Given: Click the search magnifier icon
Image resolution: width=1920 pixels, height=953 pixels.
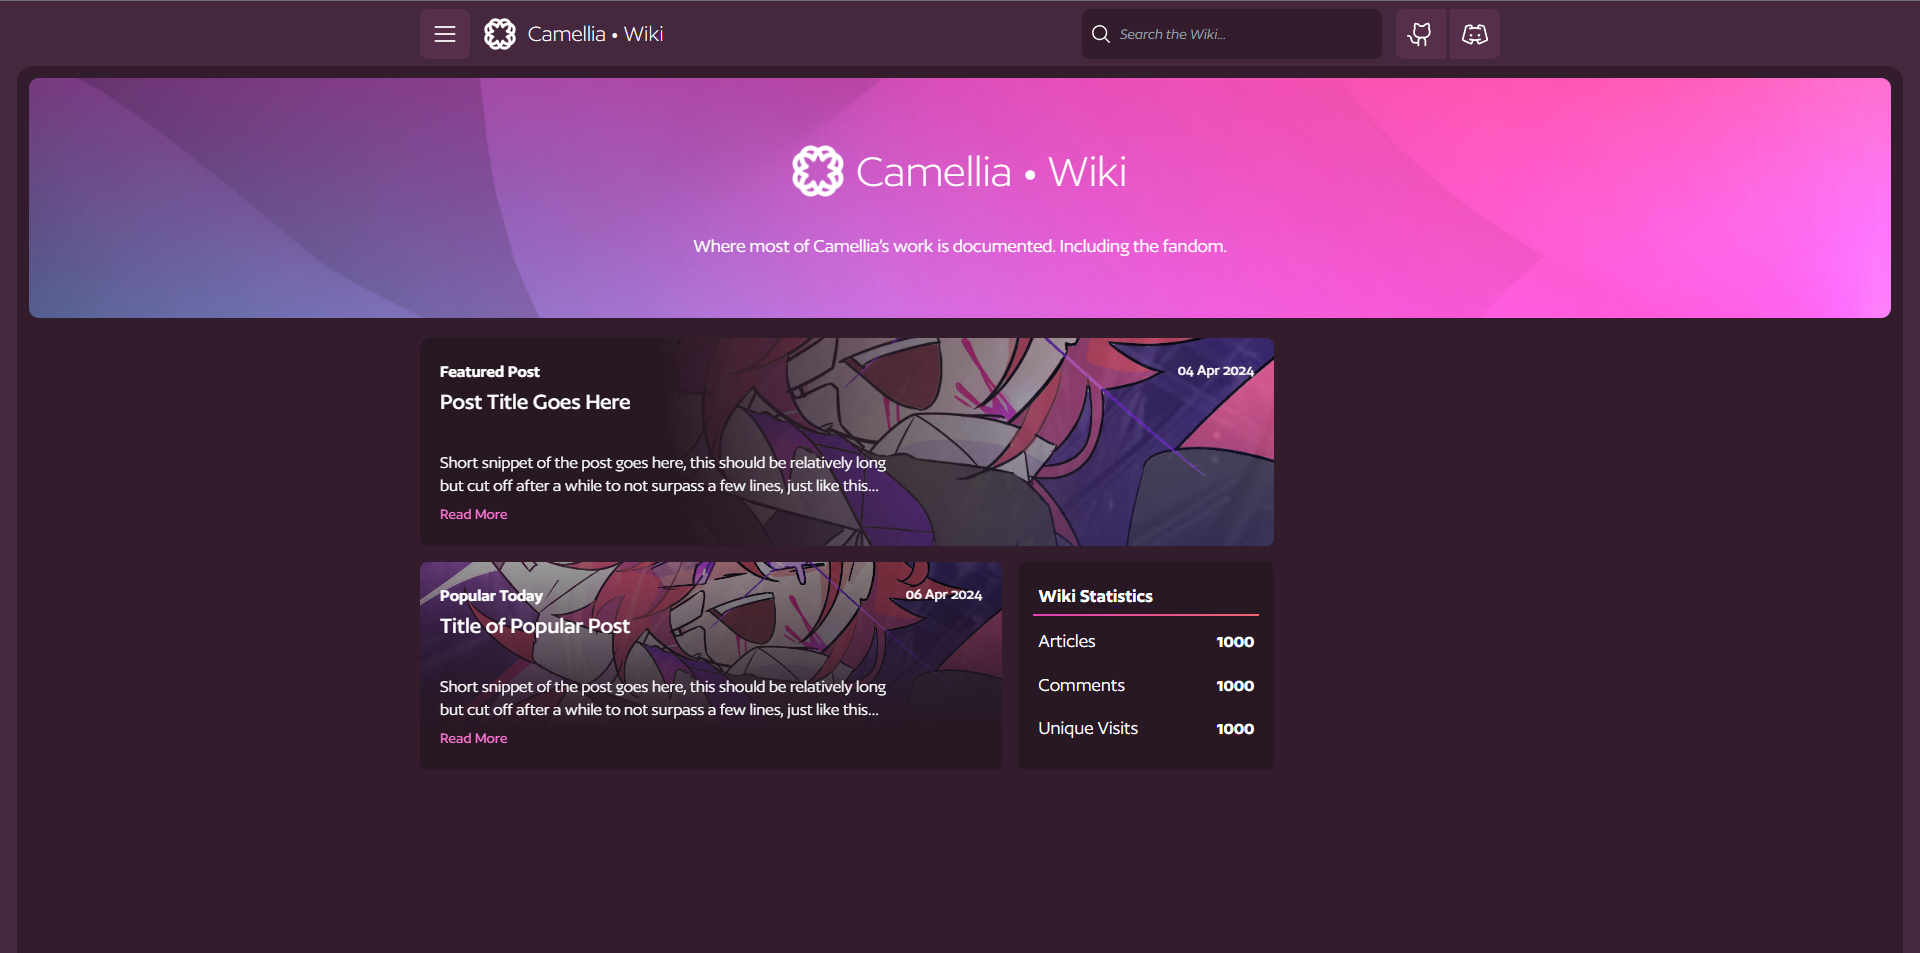Looking at the screenshot, I should pos(1101,34).
